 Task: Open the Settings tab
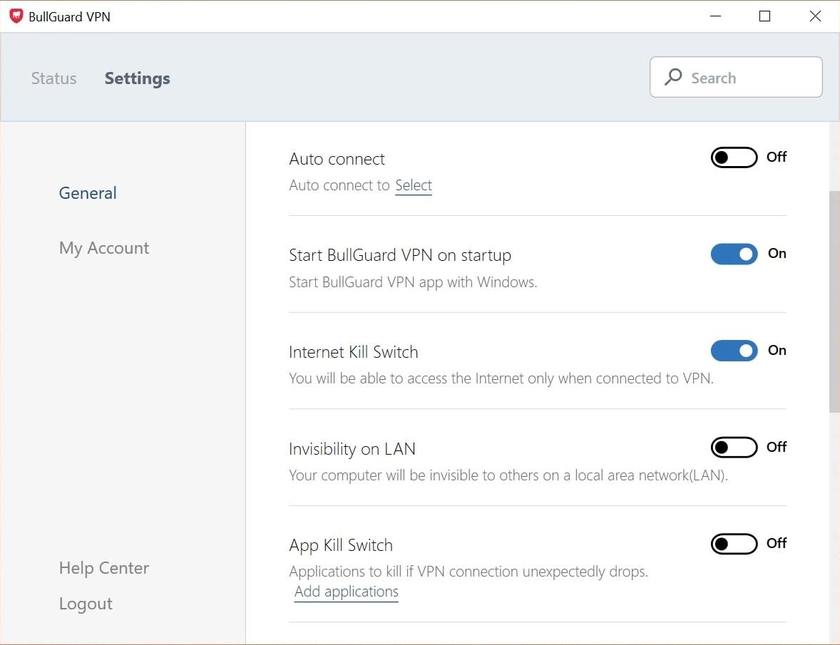(137, 78)
